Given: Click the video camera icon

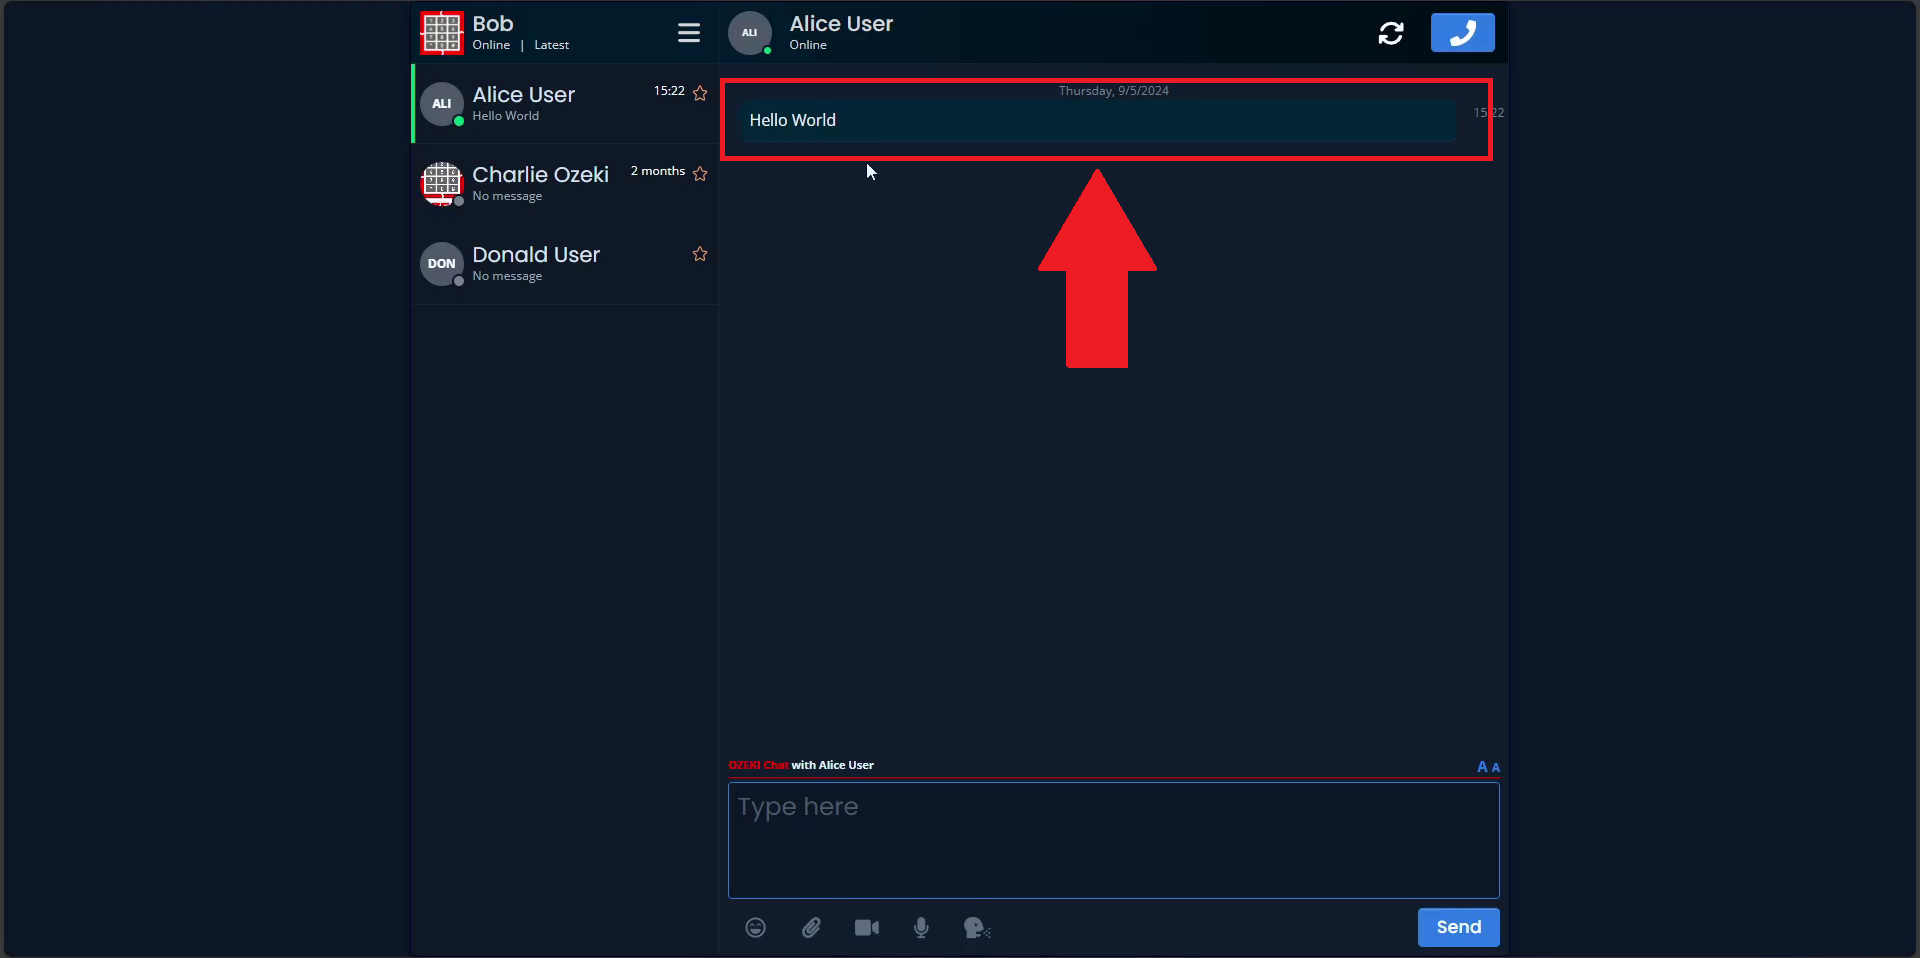Looking at the screenshot, I should [x=866, y=928].
